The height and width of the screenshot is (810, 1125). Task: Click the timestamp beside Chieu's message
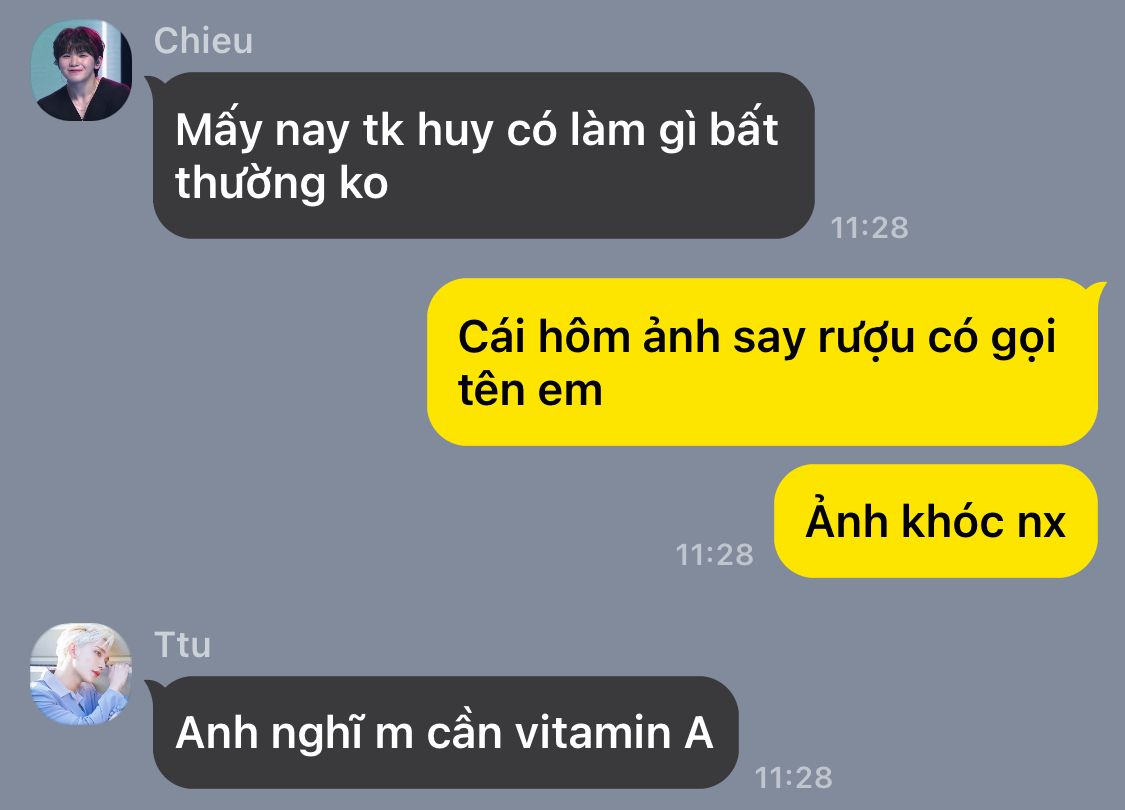tap(870, 228)
